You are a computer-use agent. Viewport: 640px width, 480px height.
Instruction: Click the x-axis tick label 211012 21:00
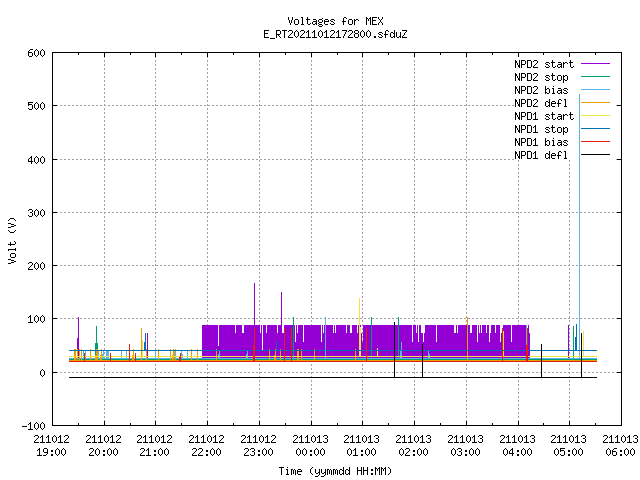(155, 446)
